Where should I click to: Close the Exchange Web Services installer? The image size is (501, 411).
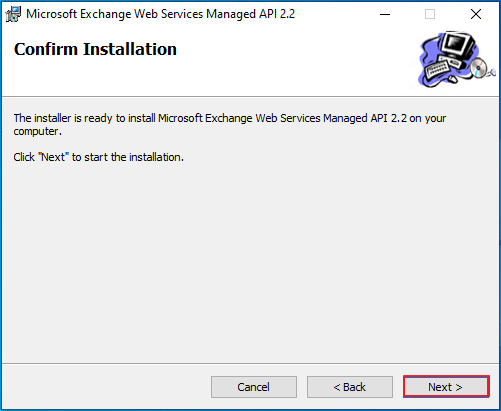(476, 14)
